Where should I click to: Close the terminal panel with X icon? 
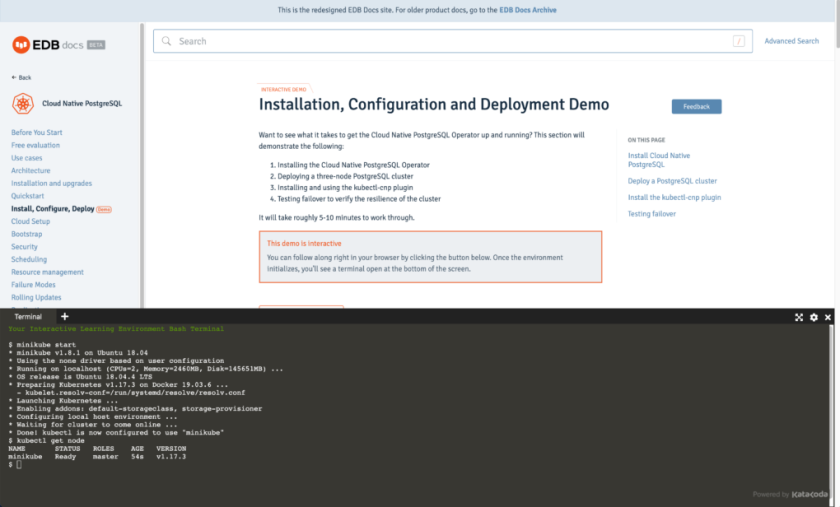click(828, 317)
